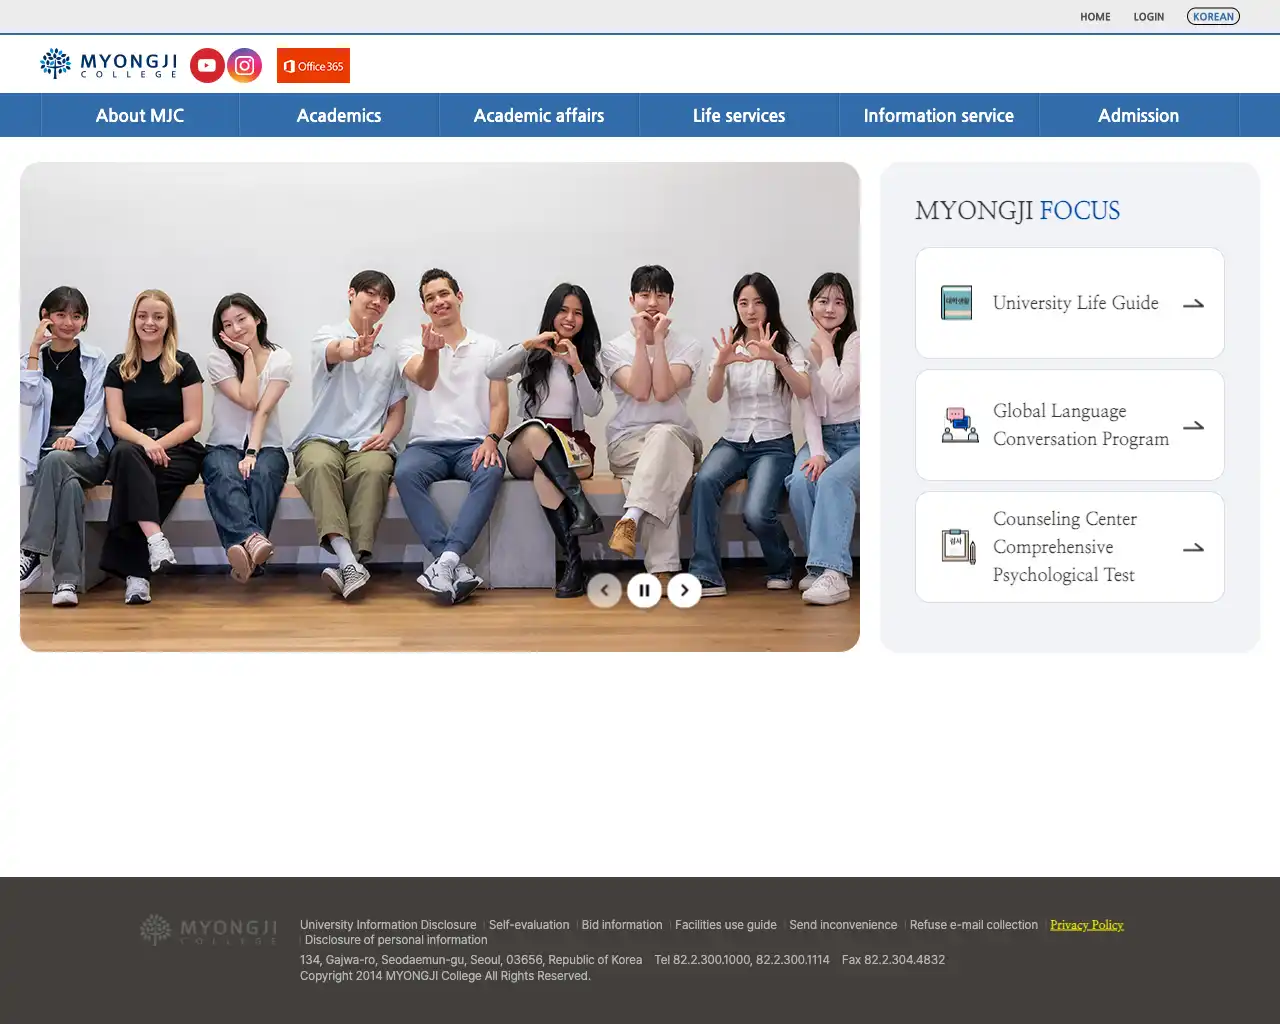
Task: Open Self-evaluation footer link
Action: 529,925
